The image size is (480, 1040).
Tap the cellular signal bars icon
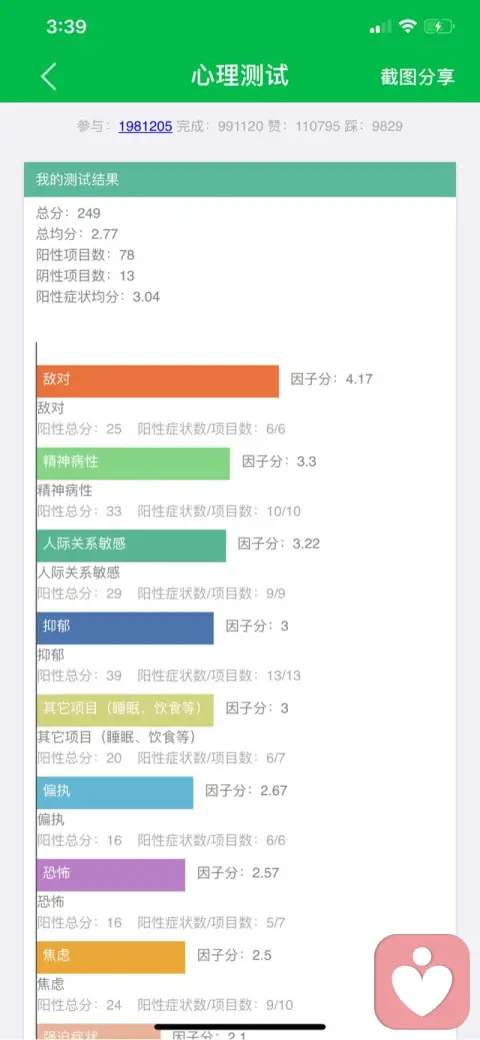pyautogui.click(x=381, y=27)
